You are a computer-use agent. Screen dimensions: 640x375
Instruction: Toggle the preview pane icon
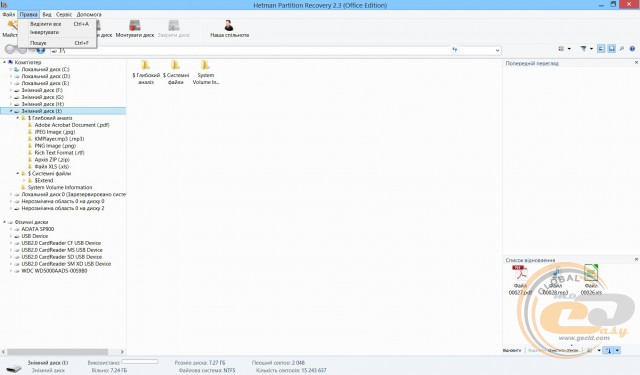point(611,49)
